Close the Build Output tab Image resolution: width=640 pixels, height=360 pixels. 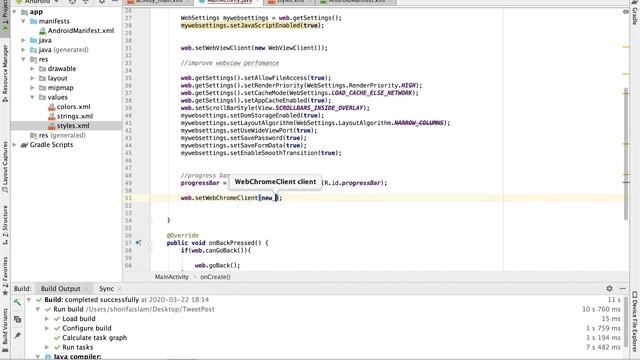pyautogui.click(x=87, y=289)
